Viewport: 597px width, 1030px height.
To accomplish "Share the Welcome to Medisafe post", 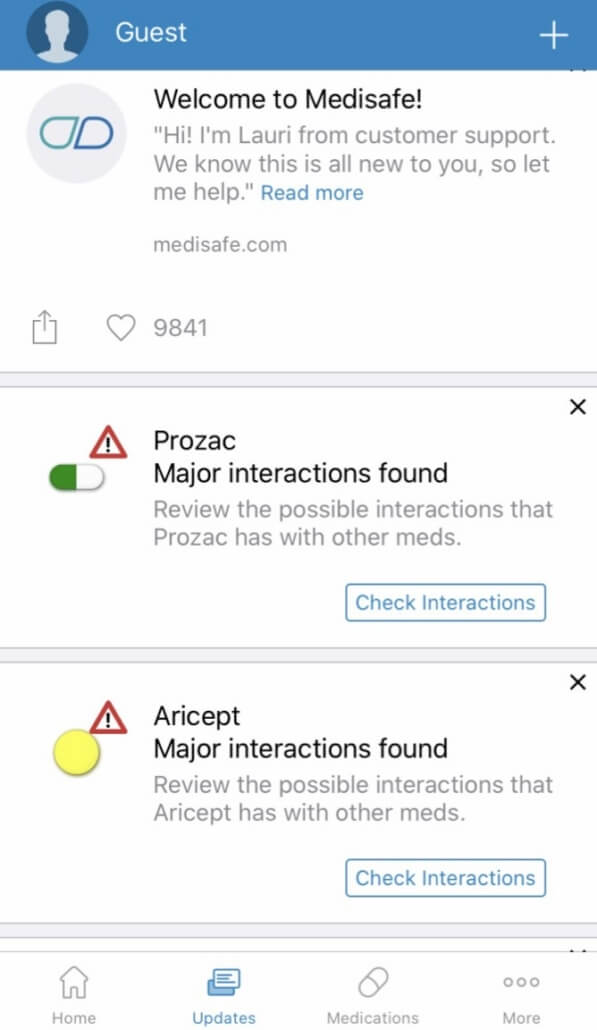I will (45, 326).
